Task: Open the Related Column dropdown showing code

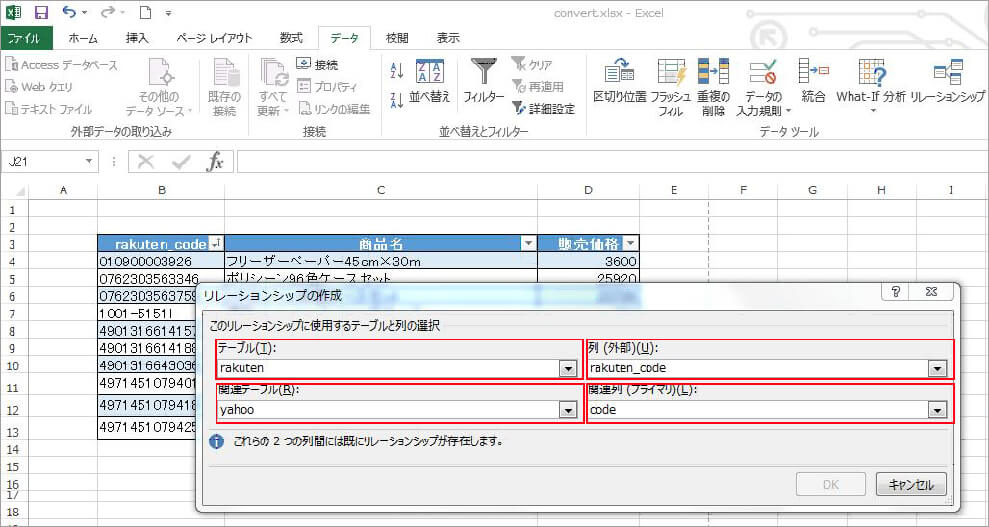Action: [937, 410]
